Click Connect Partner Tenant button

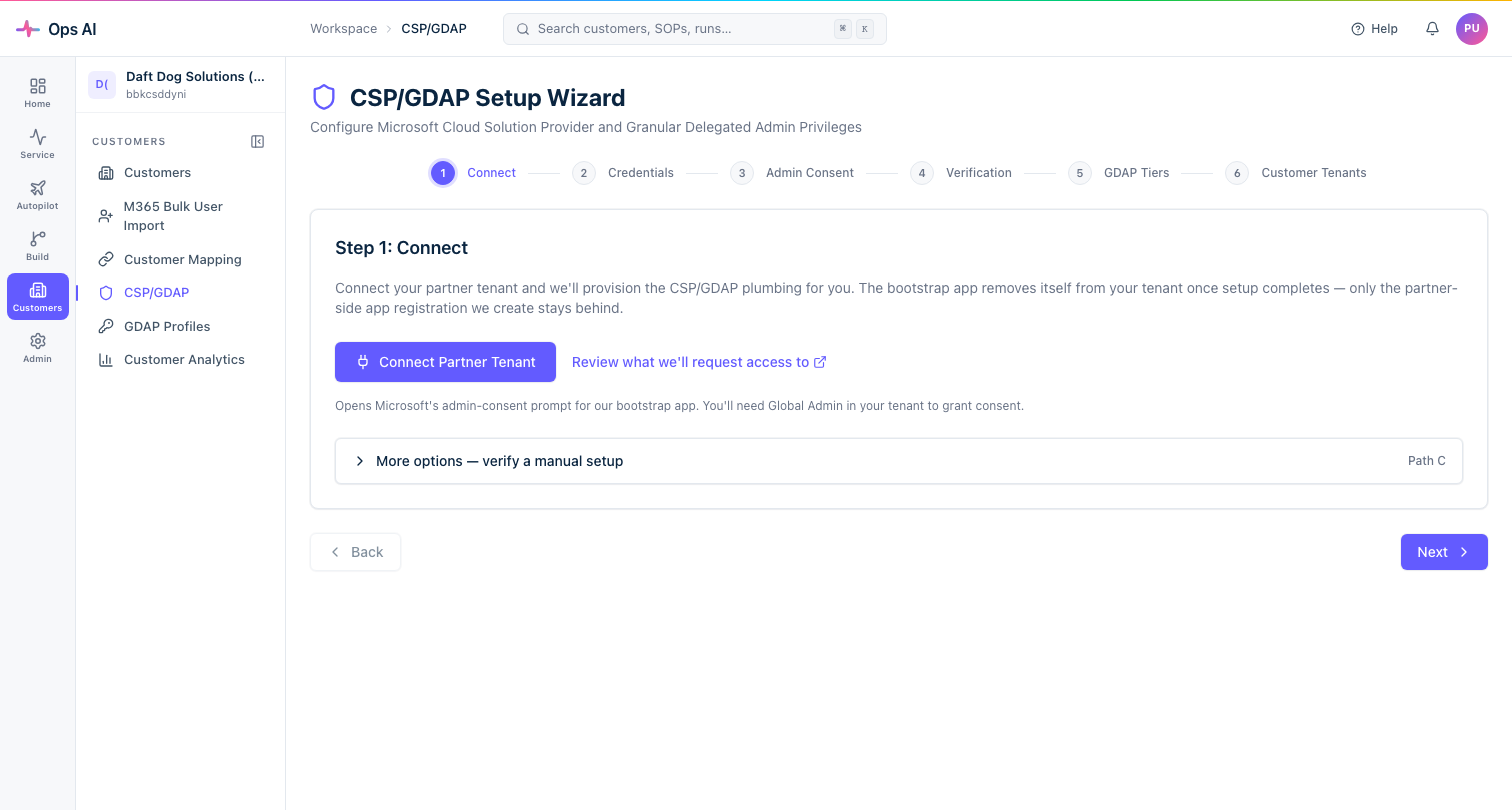(x=445, y=362)
